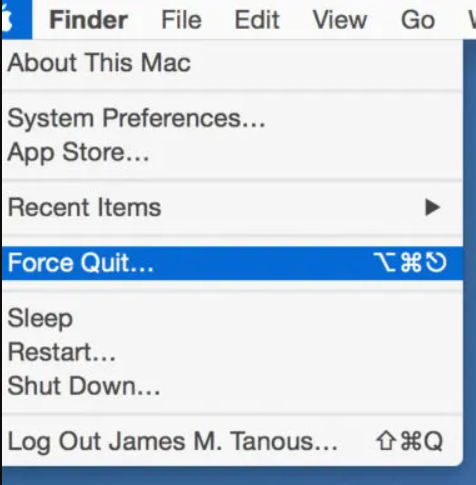Click the Shift-Command-Q shortcut glyphs
476x485 pixels.
[409, 441]
